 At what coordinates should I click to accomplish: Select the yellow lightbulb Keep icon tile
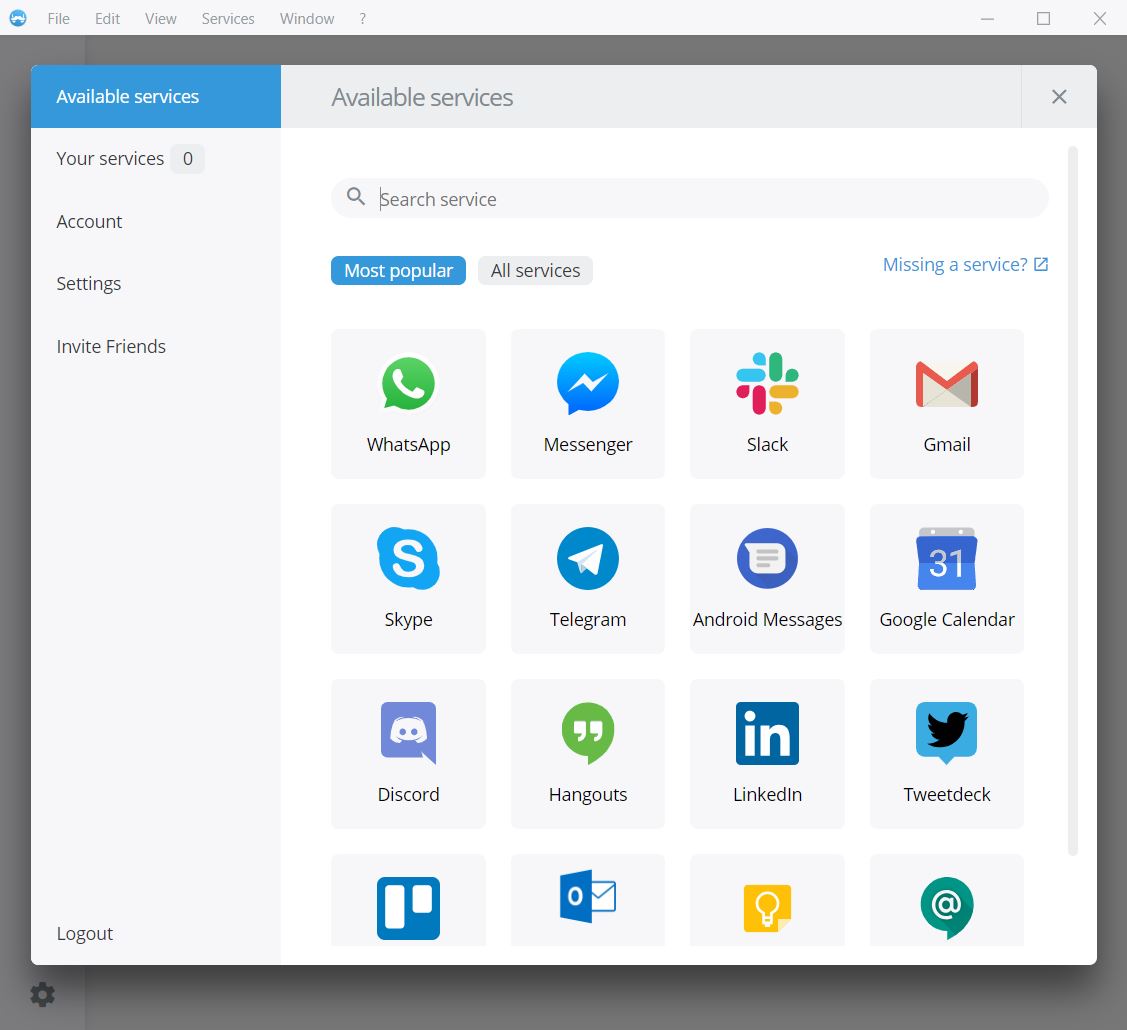[767, 901]
